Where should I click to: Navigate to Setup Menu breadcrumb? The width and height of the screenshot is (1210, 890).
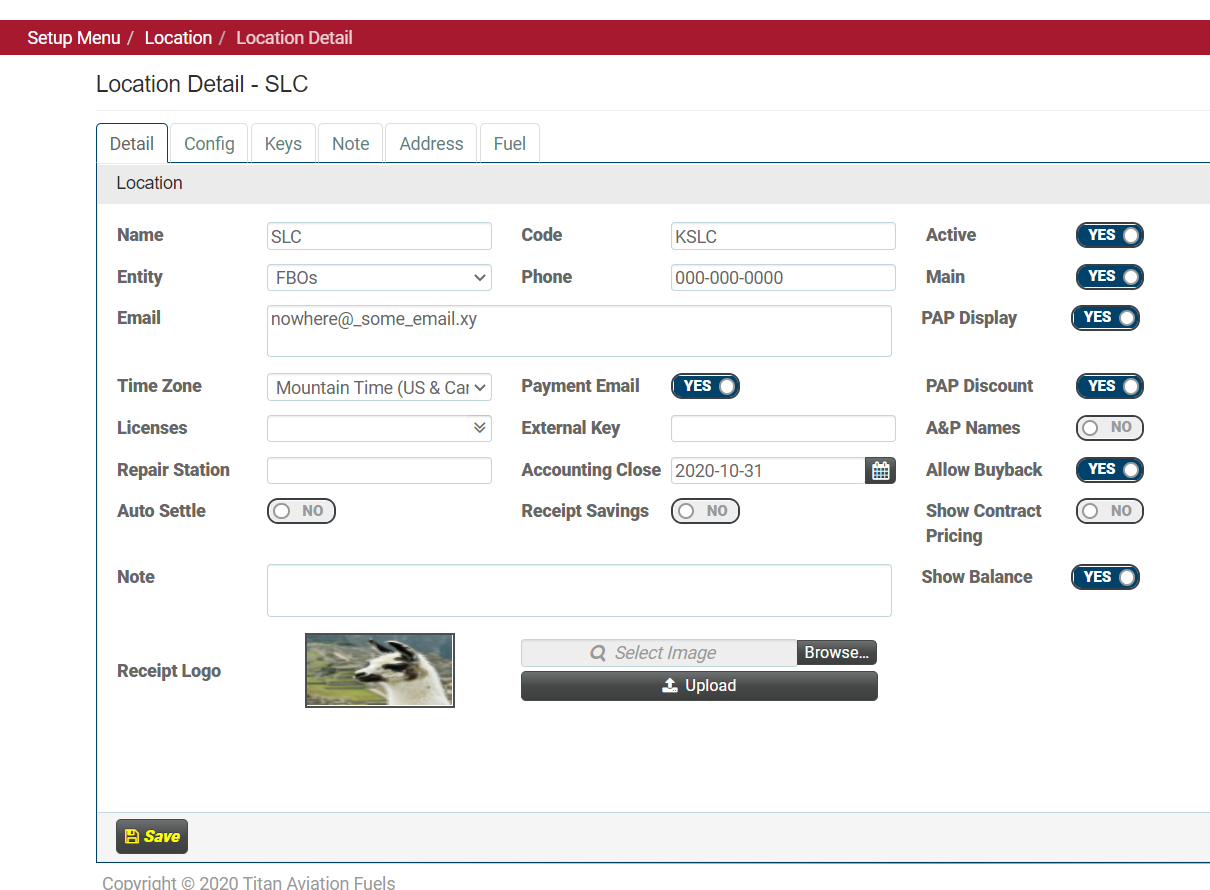pyautogui.click(x=74, y=38)
